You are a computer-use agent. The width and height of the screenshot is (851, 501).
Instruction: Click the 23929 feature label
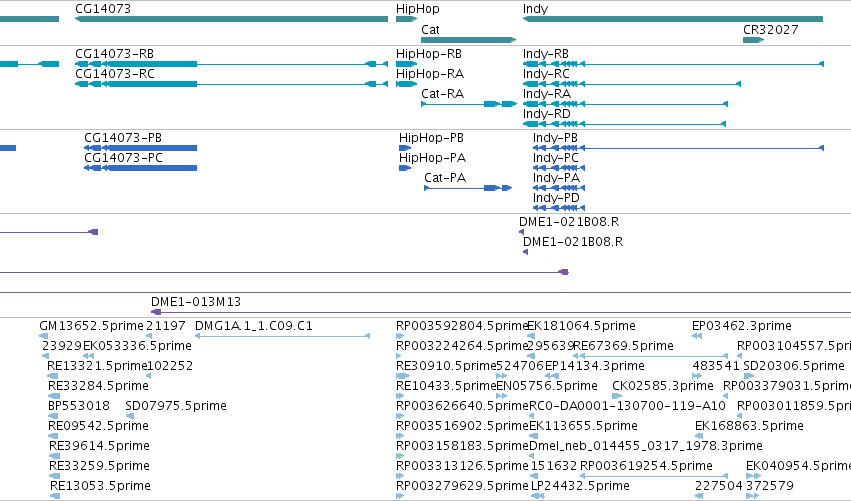(x=62, y=346)
